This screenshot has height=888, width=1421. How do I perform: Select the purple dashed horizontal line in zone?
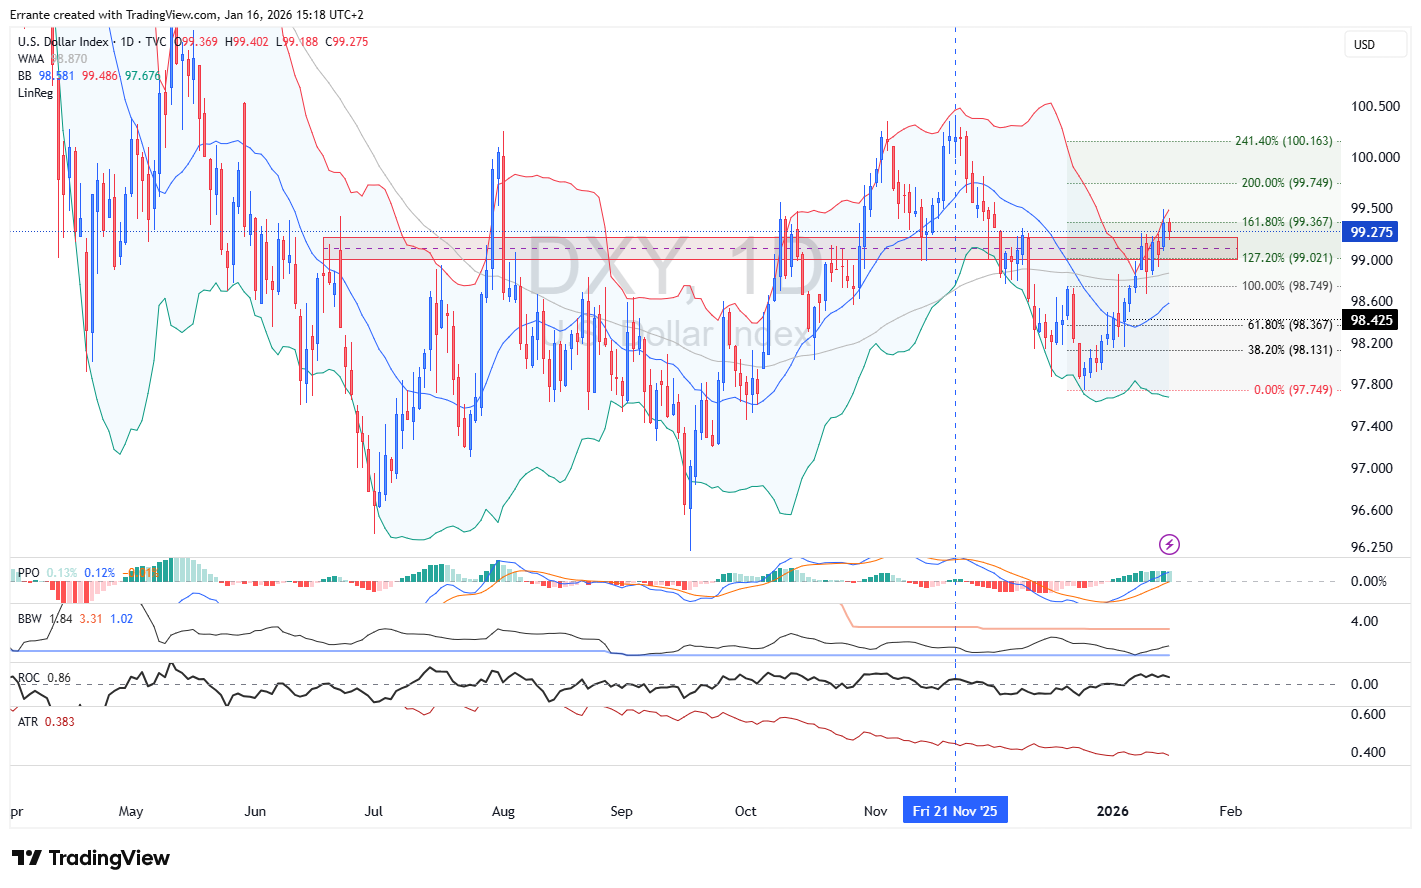[700, 248]
